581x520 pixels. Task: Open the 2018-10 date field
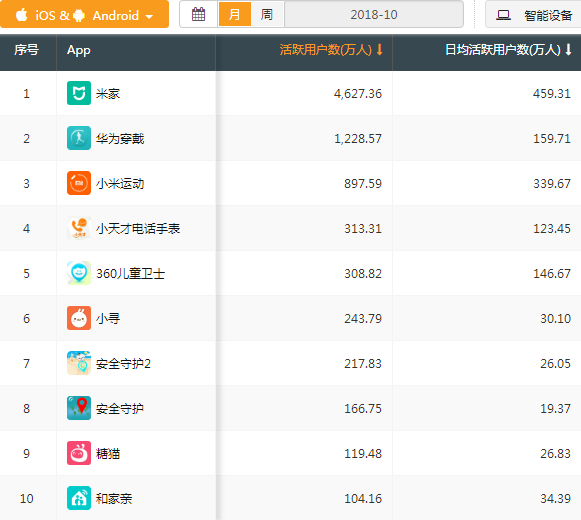374,14
